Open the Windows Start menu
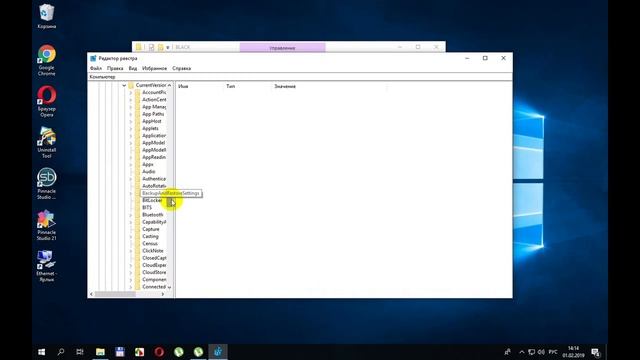640x360 pixels. [41, 352]
